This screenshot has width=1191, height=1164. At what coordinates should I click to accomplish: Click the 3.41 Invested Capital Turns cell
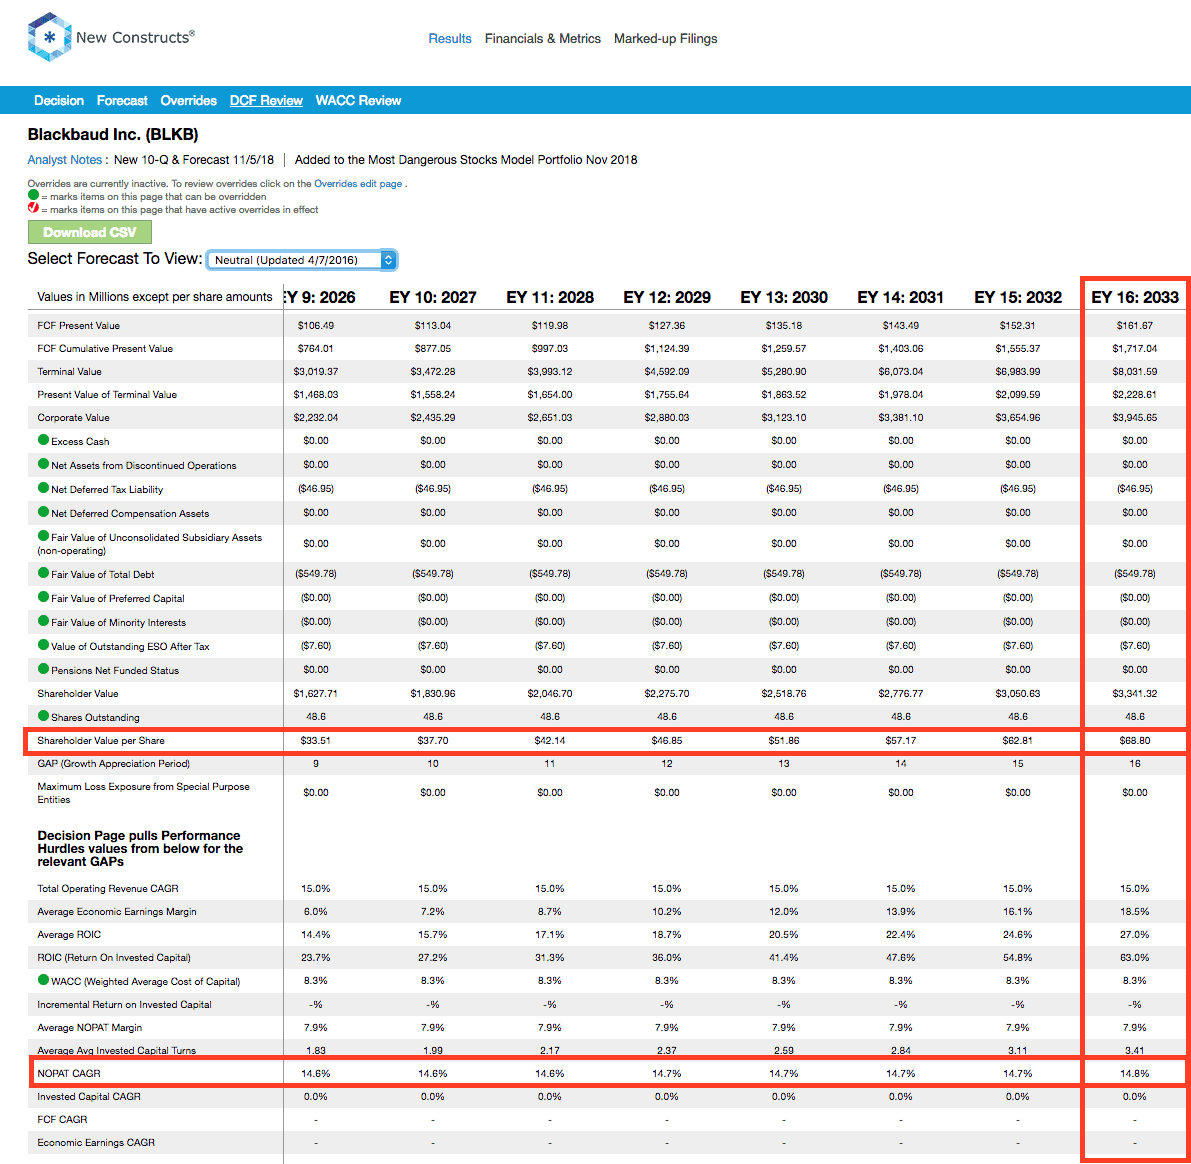tap(1135, 1050)
